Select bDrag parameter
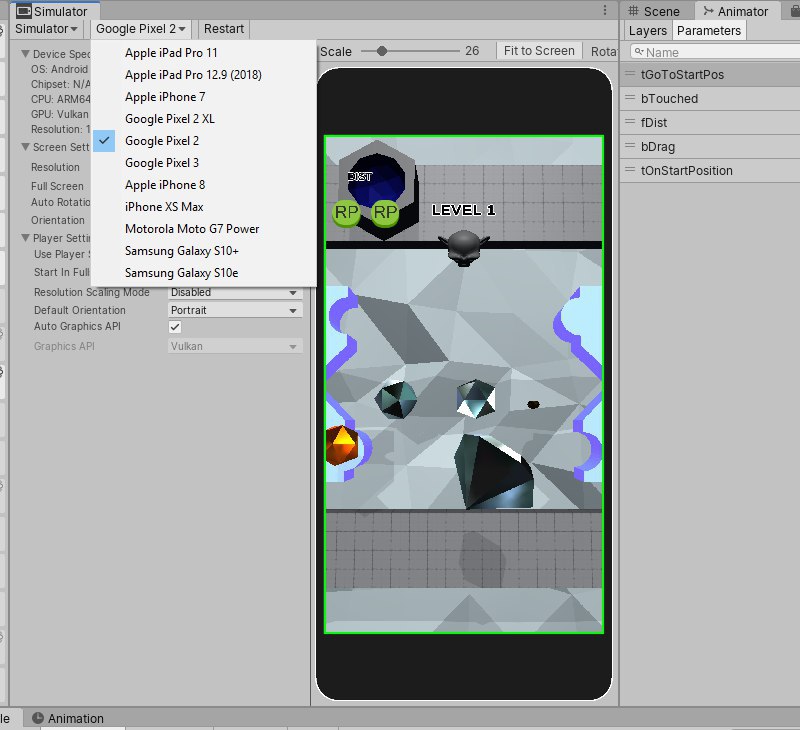Viewport: 800px width, 730px height. [x=710, y=146]
